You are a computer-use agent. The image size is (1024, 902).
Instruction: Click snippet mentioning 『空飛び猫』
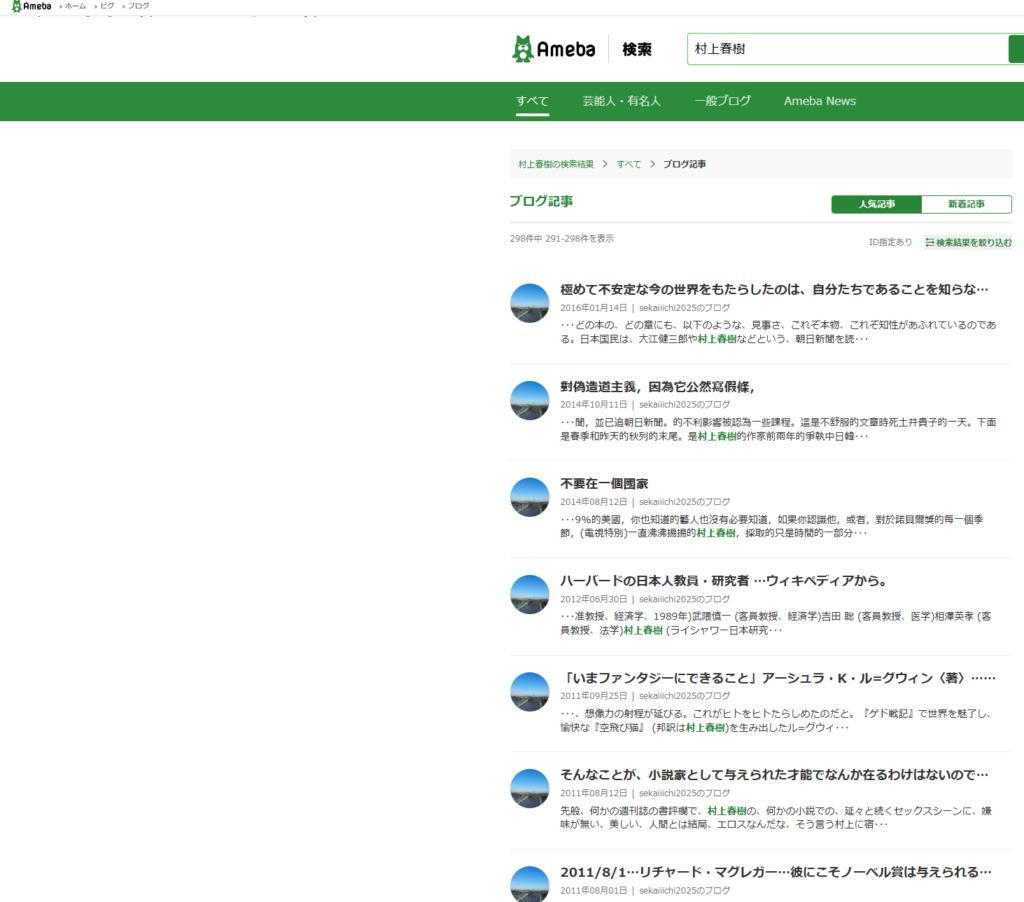tap(776, 720)
